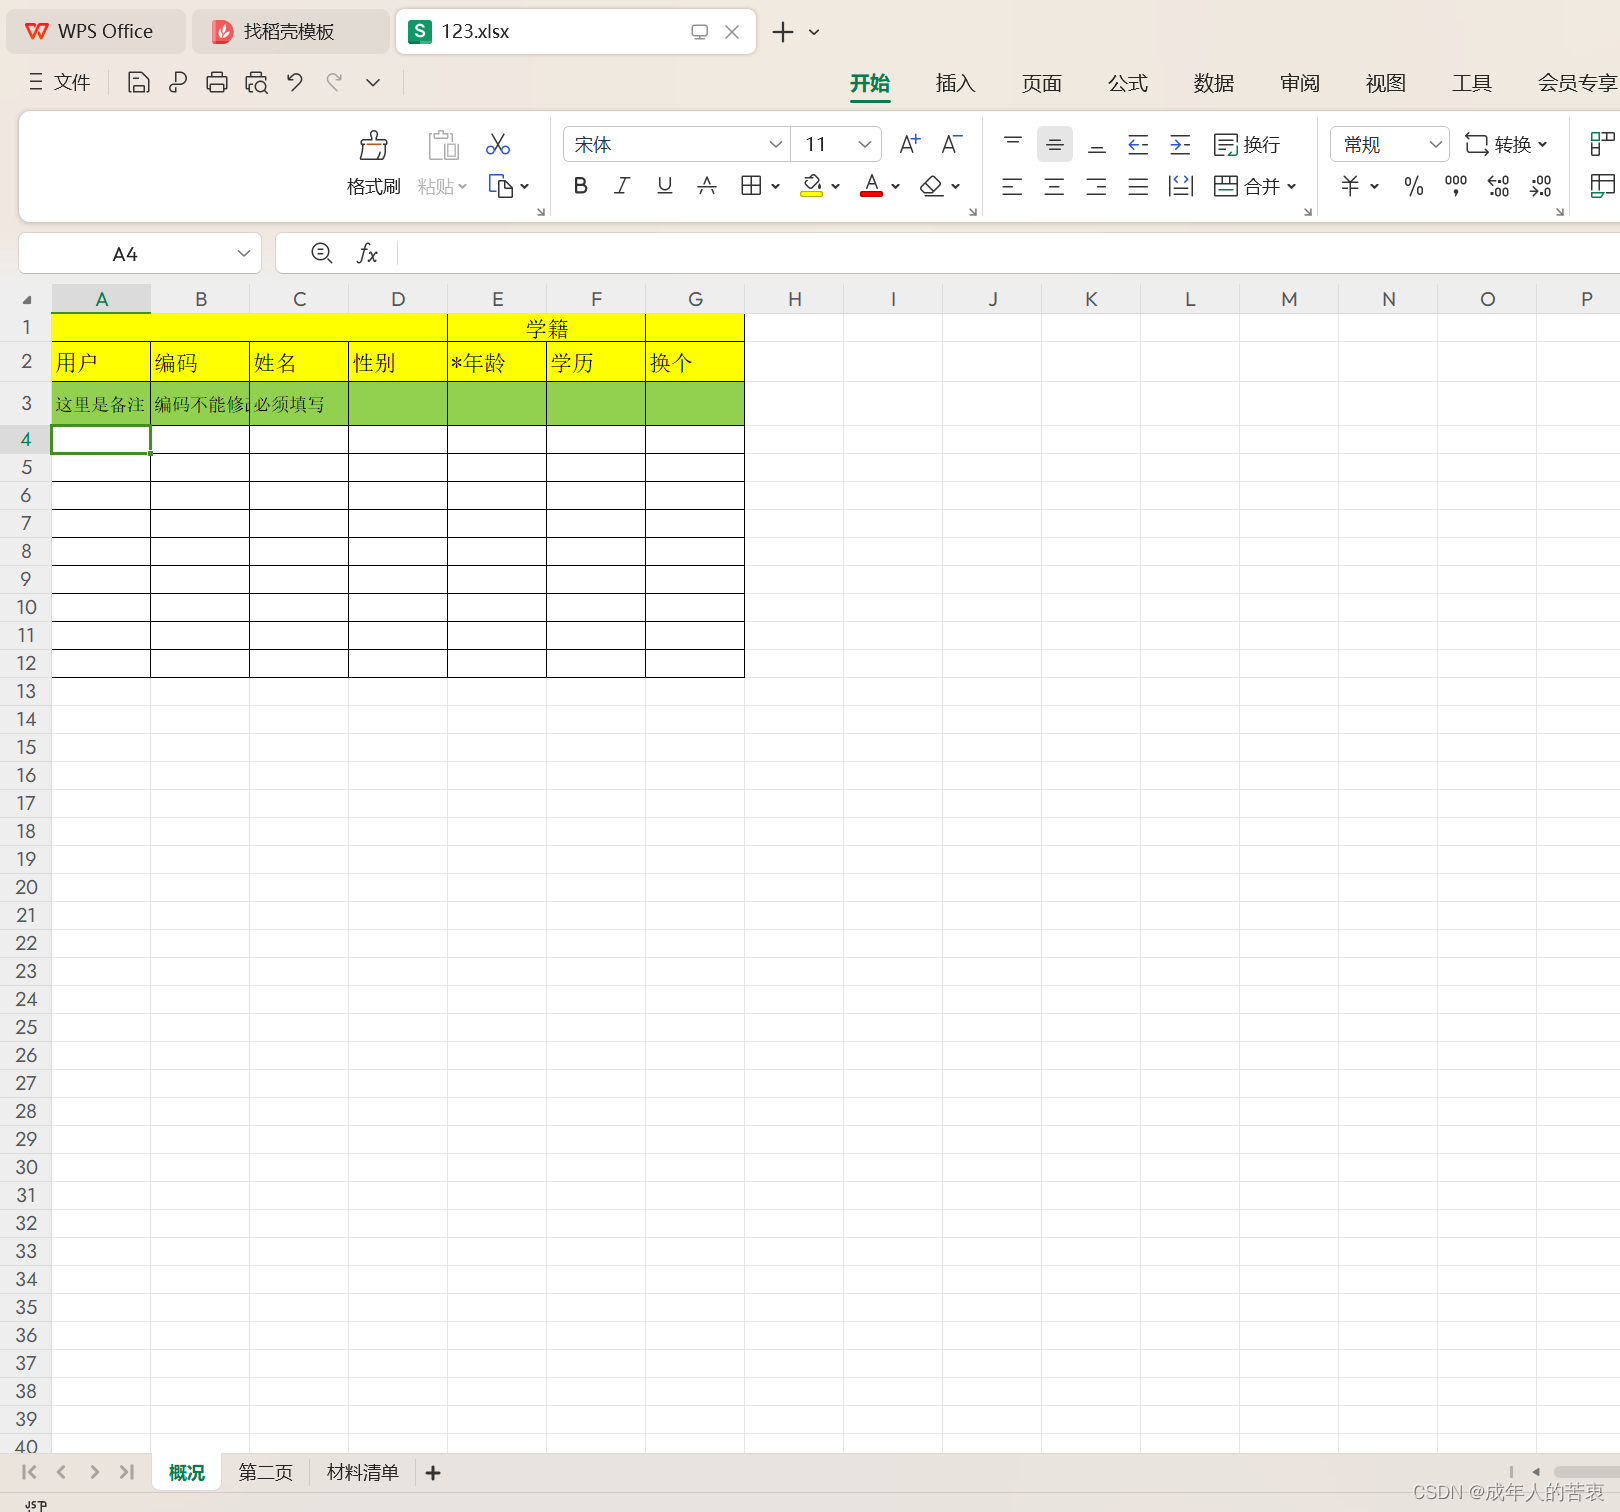Open the Review (审阅) ribbon tab
Viewport: 1620px width, 1512px height.
coord(1299,83)
